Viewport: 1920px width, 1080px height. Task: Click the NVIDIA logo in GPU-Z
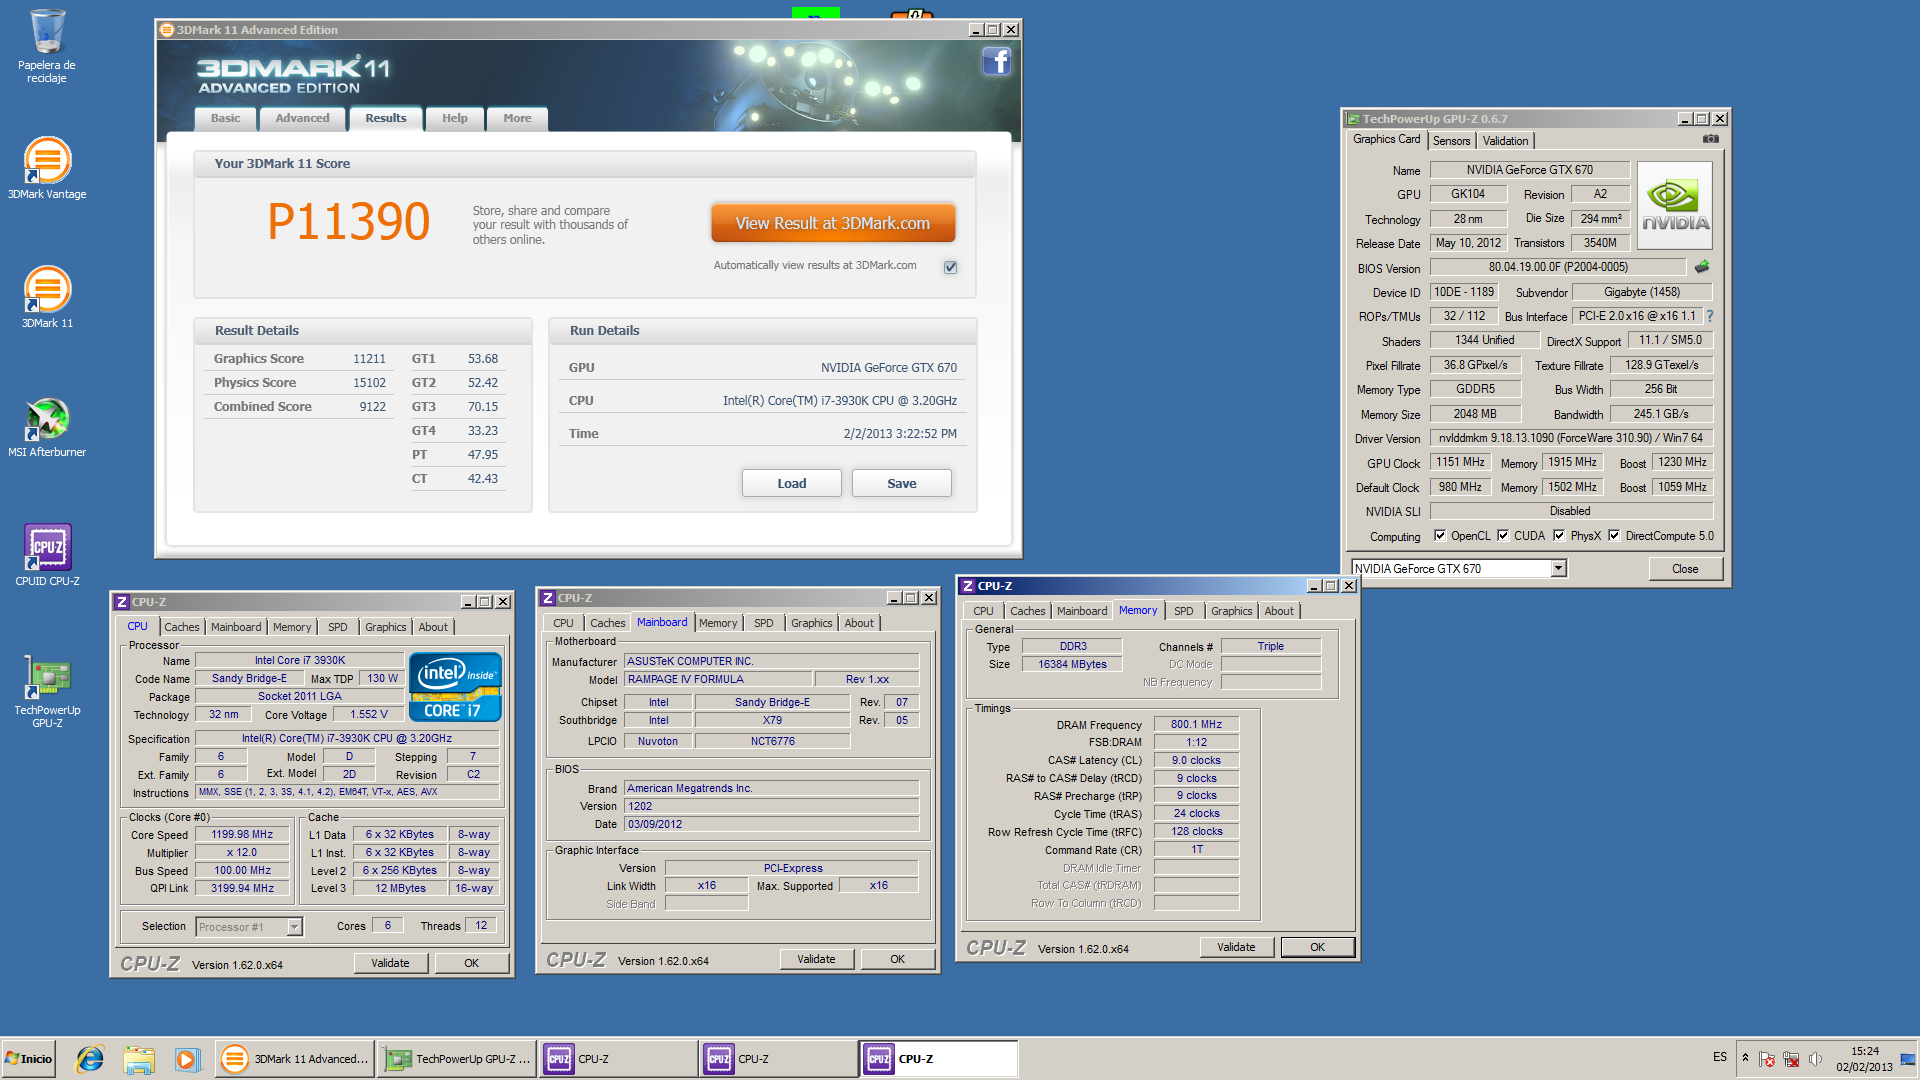pyautogui.click(x=1675, y=205)
